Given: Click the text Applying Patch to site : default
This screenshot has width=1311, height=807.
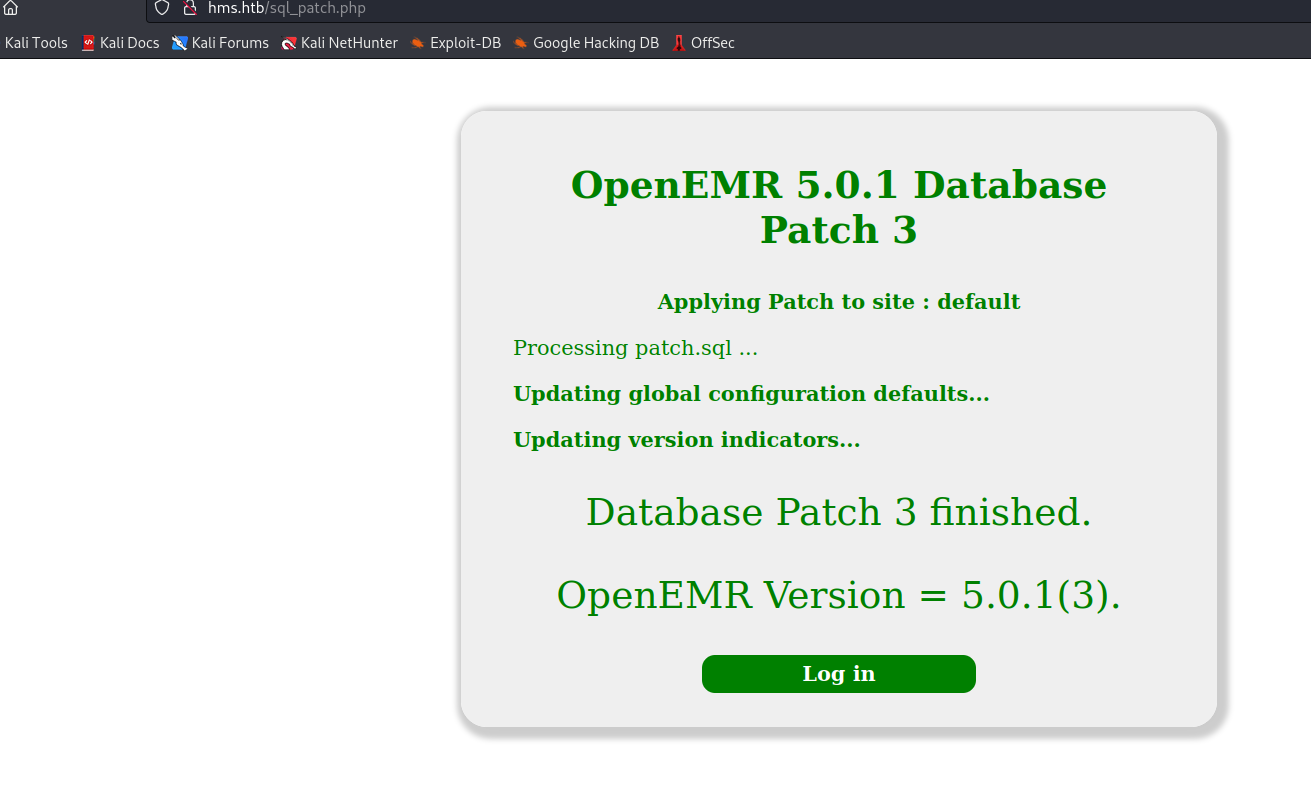Looking at the screenshot, I should 838,302.
